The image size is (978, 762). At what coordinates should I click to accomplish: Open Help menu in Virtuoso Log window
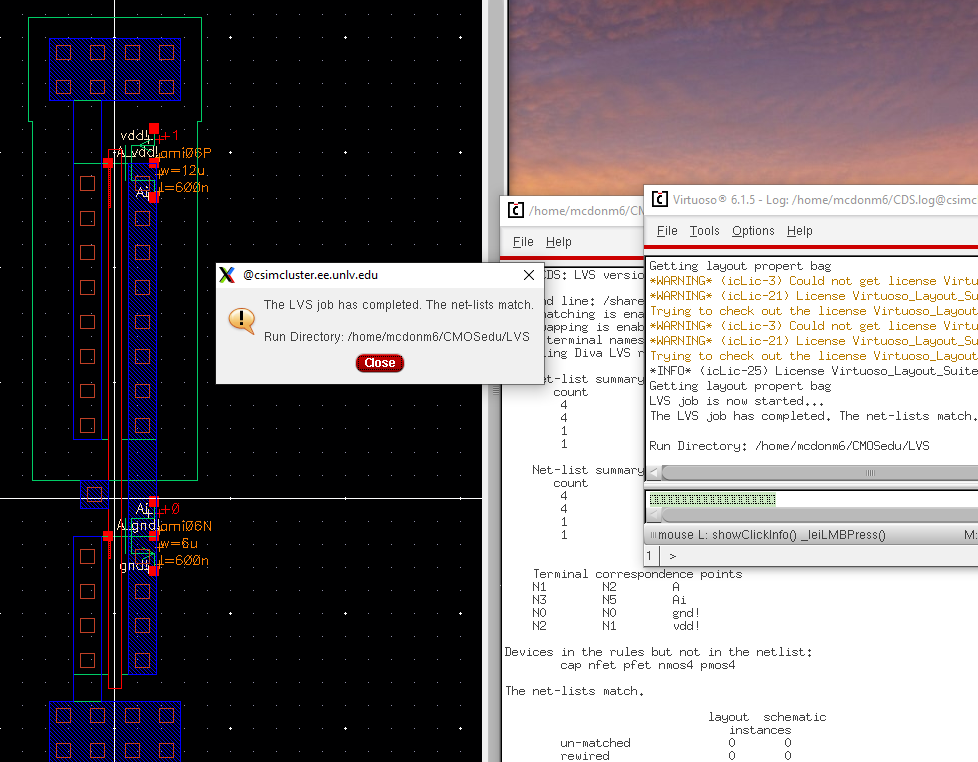799,231
